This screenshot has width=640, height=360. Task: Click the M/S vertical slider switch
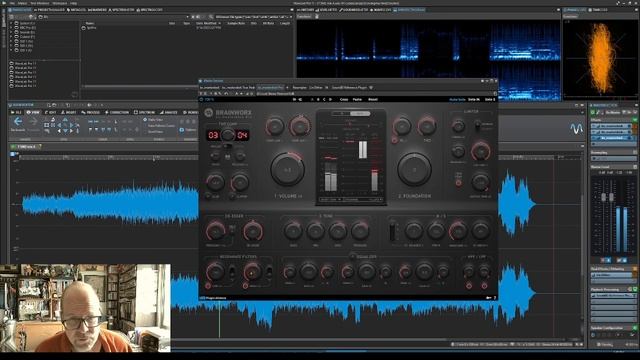[392, 231]
